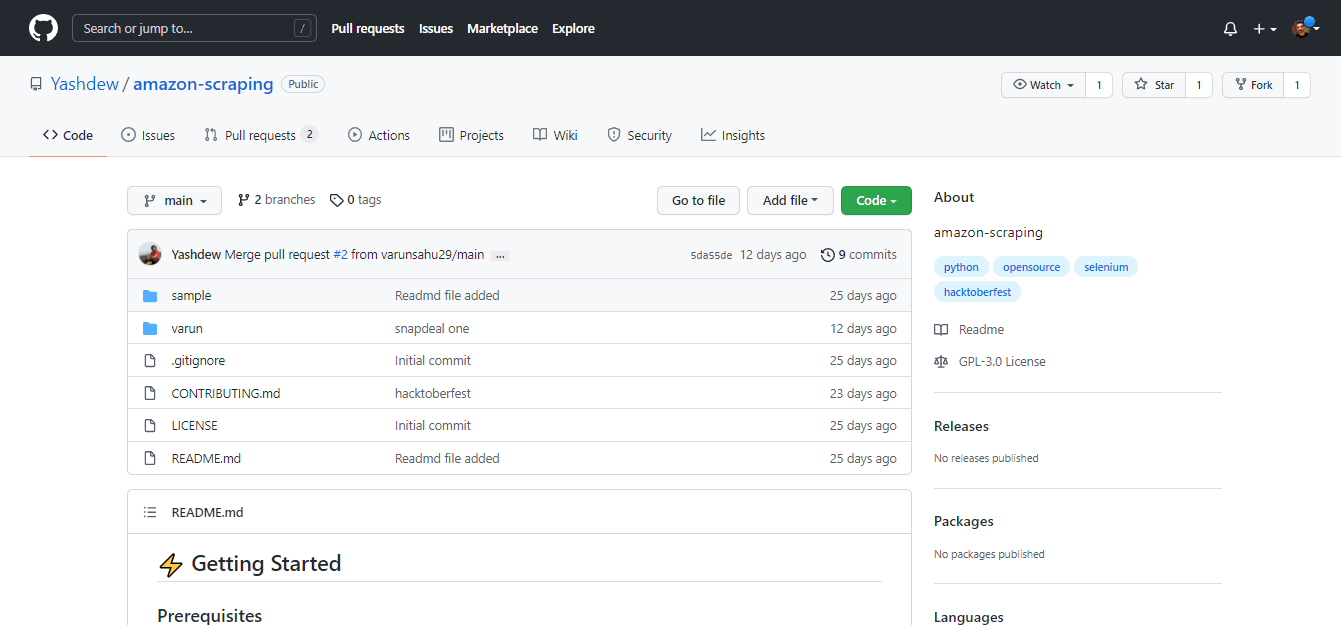Open the Insights tab
This screenshot has width=1341, height=625.
pyautogui.click(x=733, y=135)
